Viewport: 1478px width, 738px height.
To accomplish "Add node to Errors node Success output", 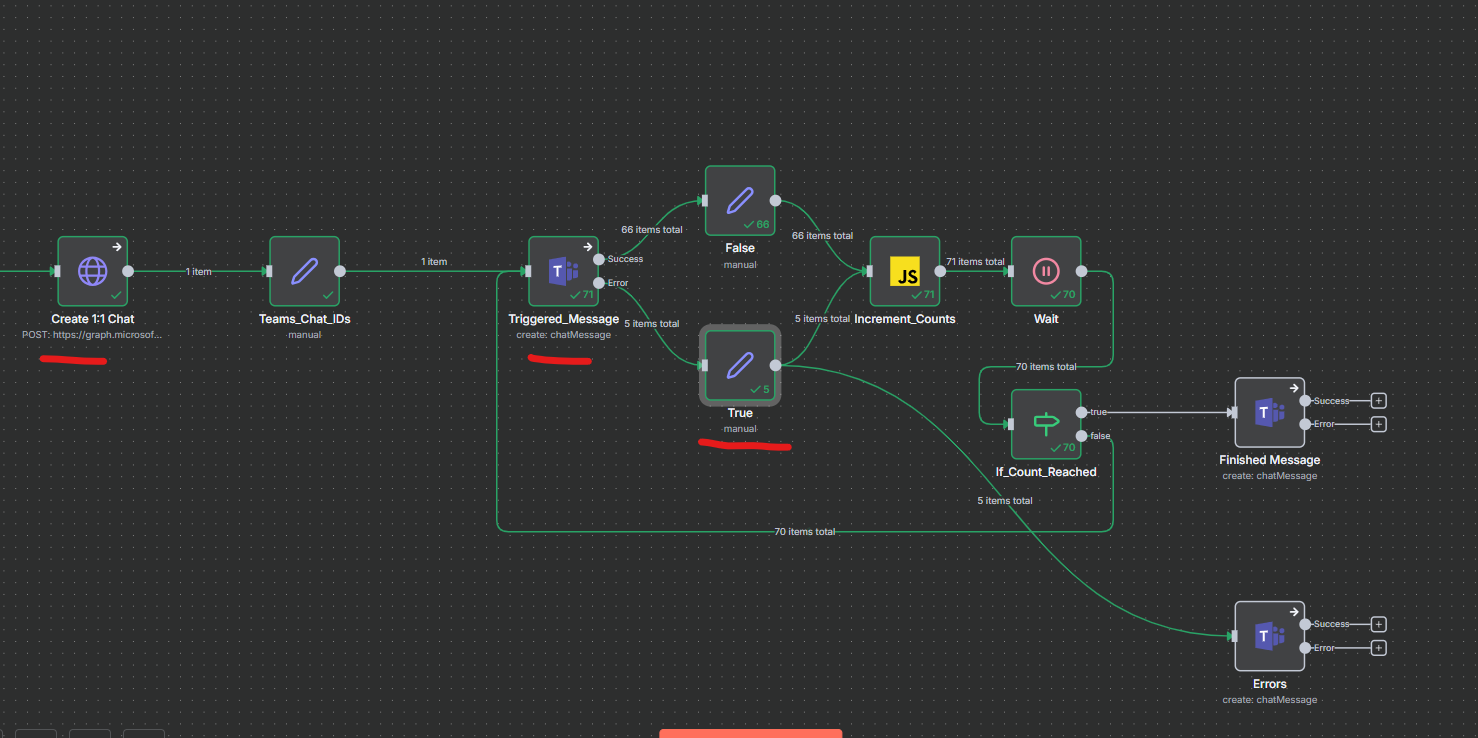I will 1379,624.
